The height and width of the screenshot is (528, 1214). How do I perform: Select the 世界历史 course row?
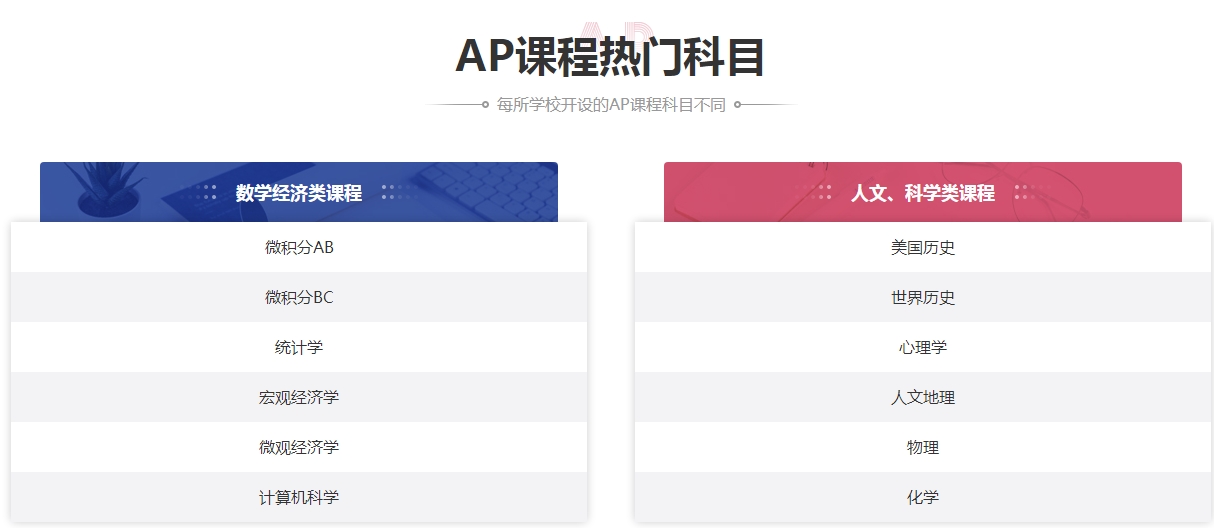click(x=923, y=297)
